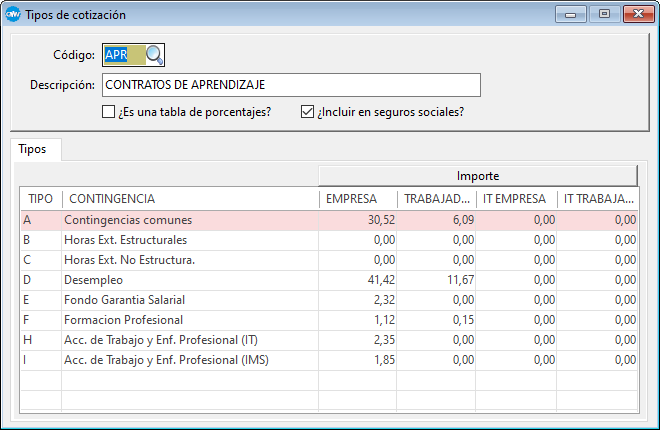Click the Descripción text field
The image size is (660, 430).
[291, 84]
